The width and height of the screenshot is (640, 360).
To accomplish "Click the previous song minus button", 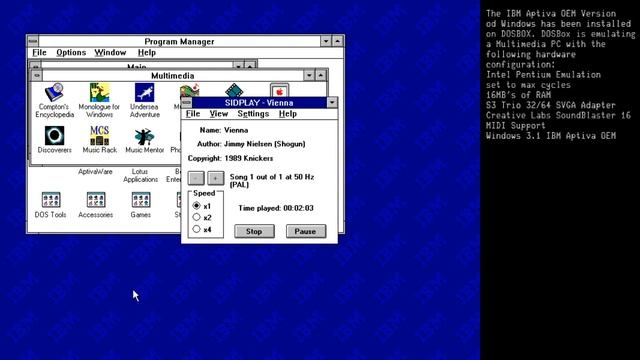I will (x=196, y=178).
